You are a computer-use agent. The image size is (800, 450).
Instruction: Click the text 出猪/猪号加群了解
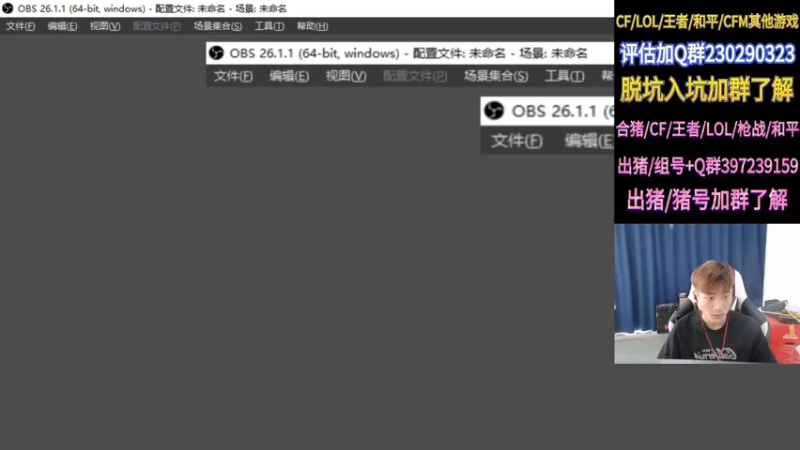(707, 199)
